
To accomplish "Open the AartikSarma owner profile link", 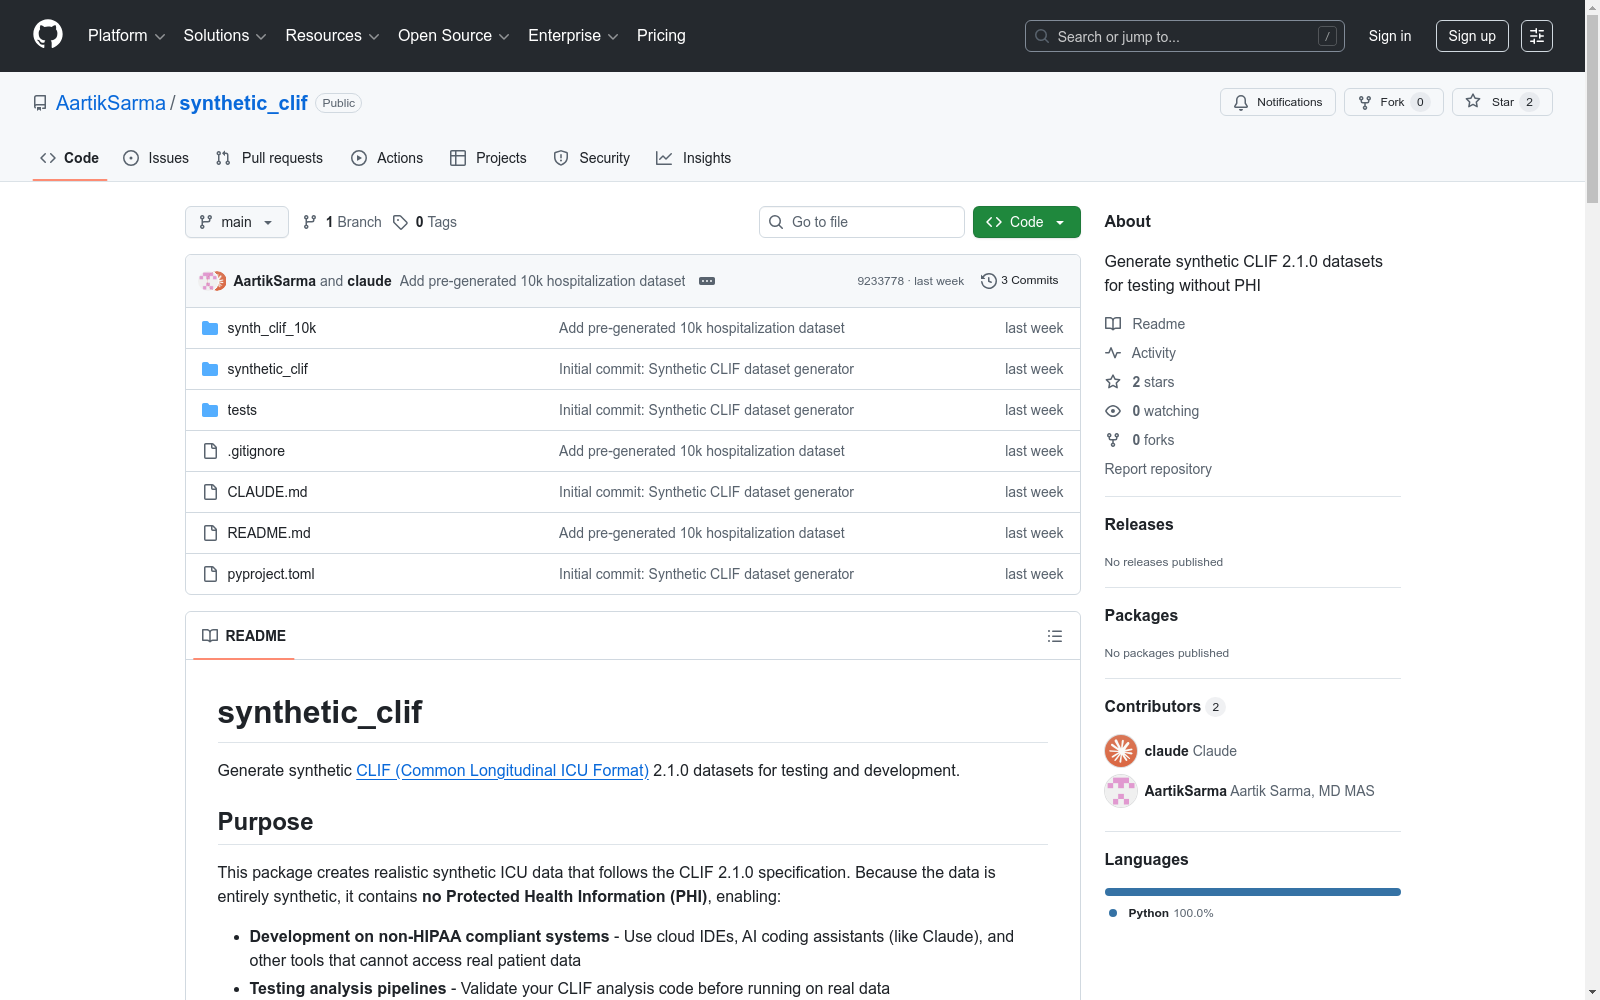I will pos(111,103).
